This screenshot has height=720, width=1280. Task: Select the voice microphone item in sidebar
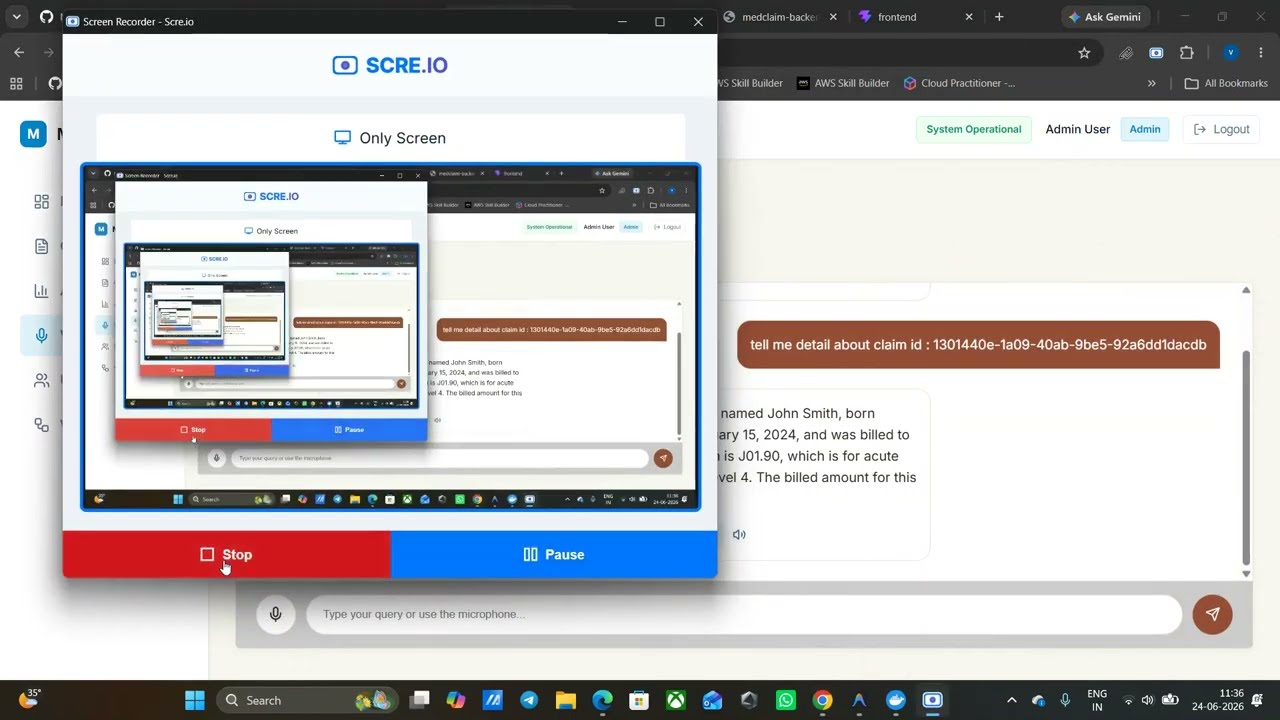click(x=41, y=336)
